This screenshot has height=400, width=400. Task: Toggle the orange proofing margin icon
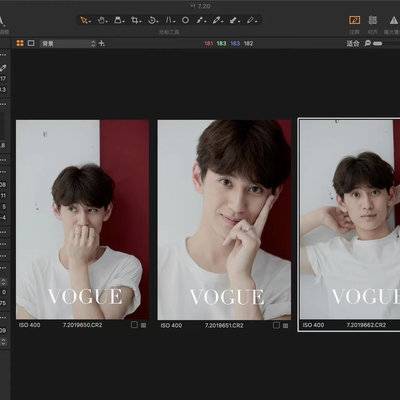click(354, 20)
